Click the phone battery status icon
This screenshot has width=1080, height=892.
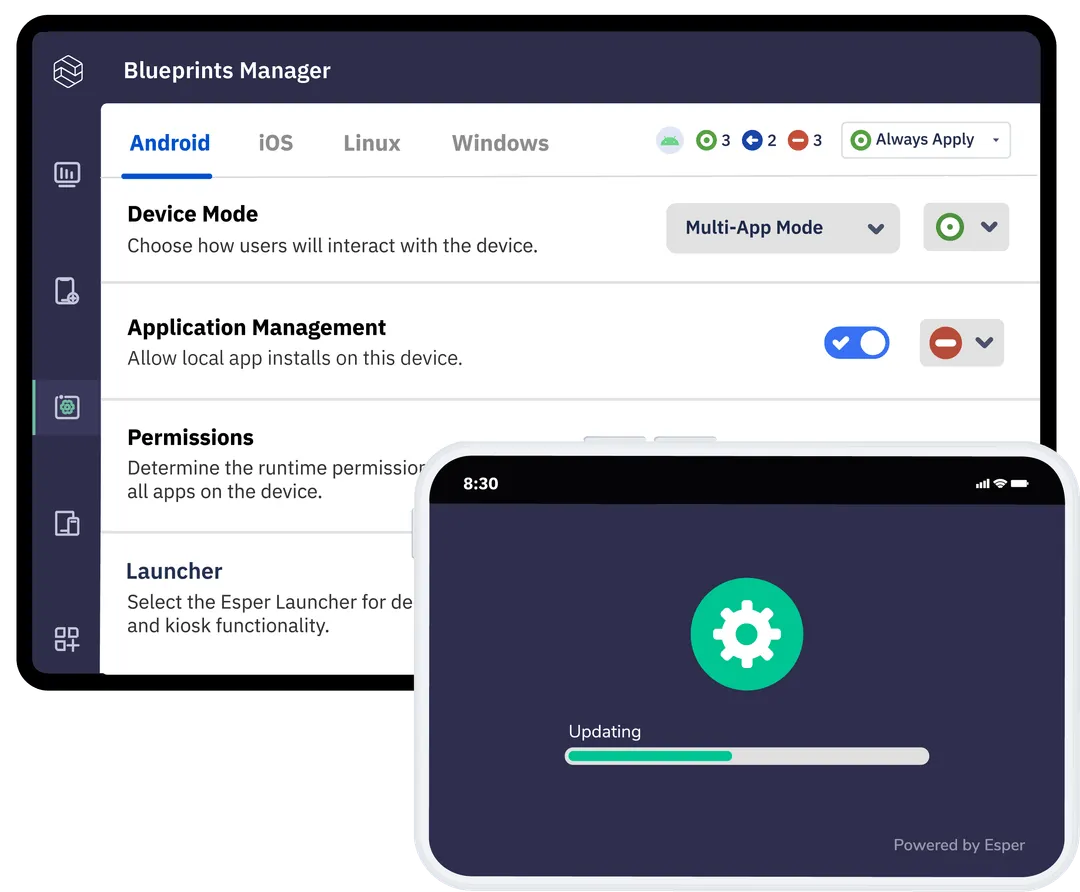point(1019,484)
